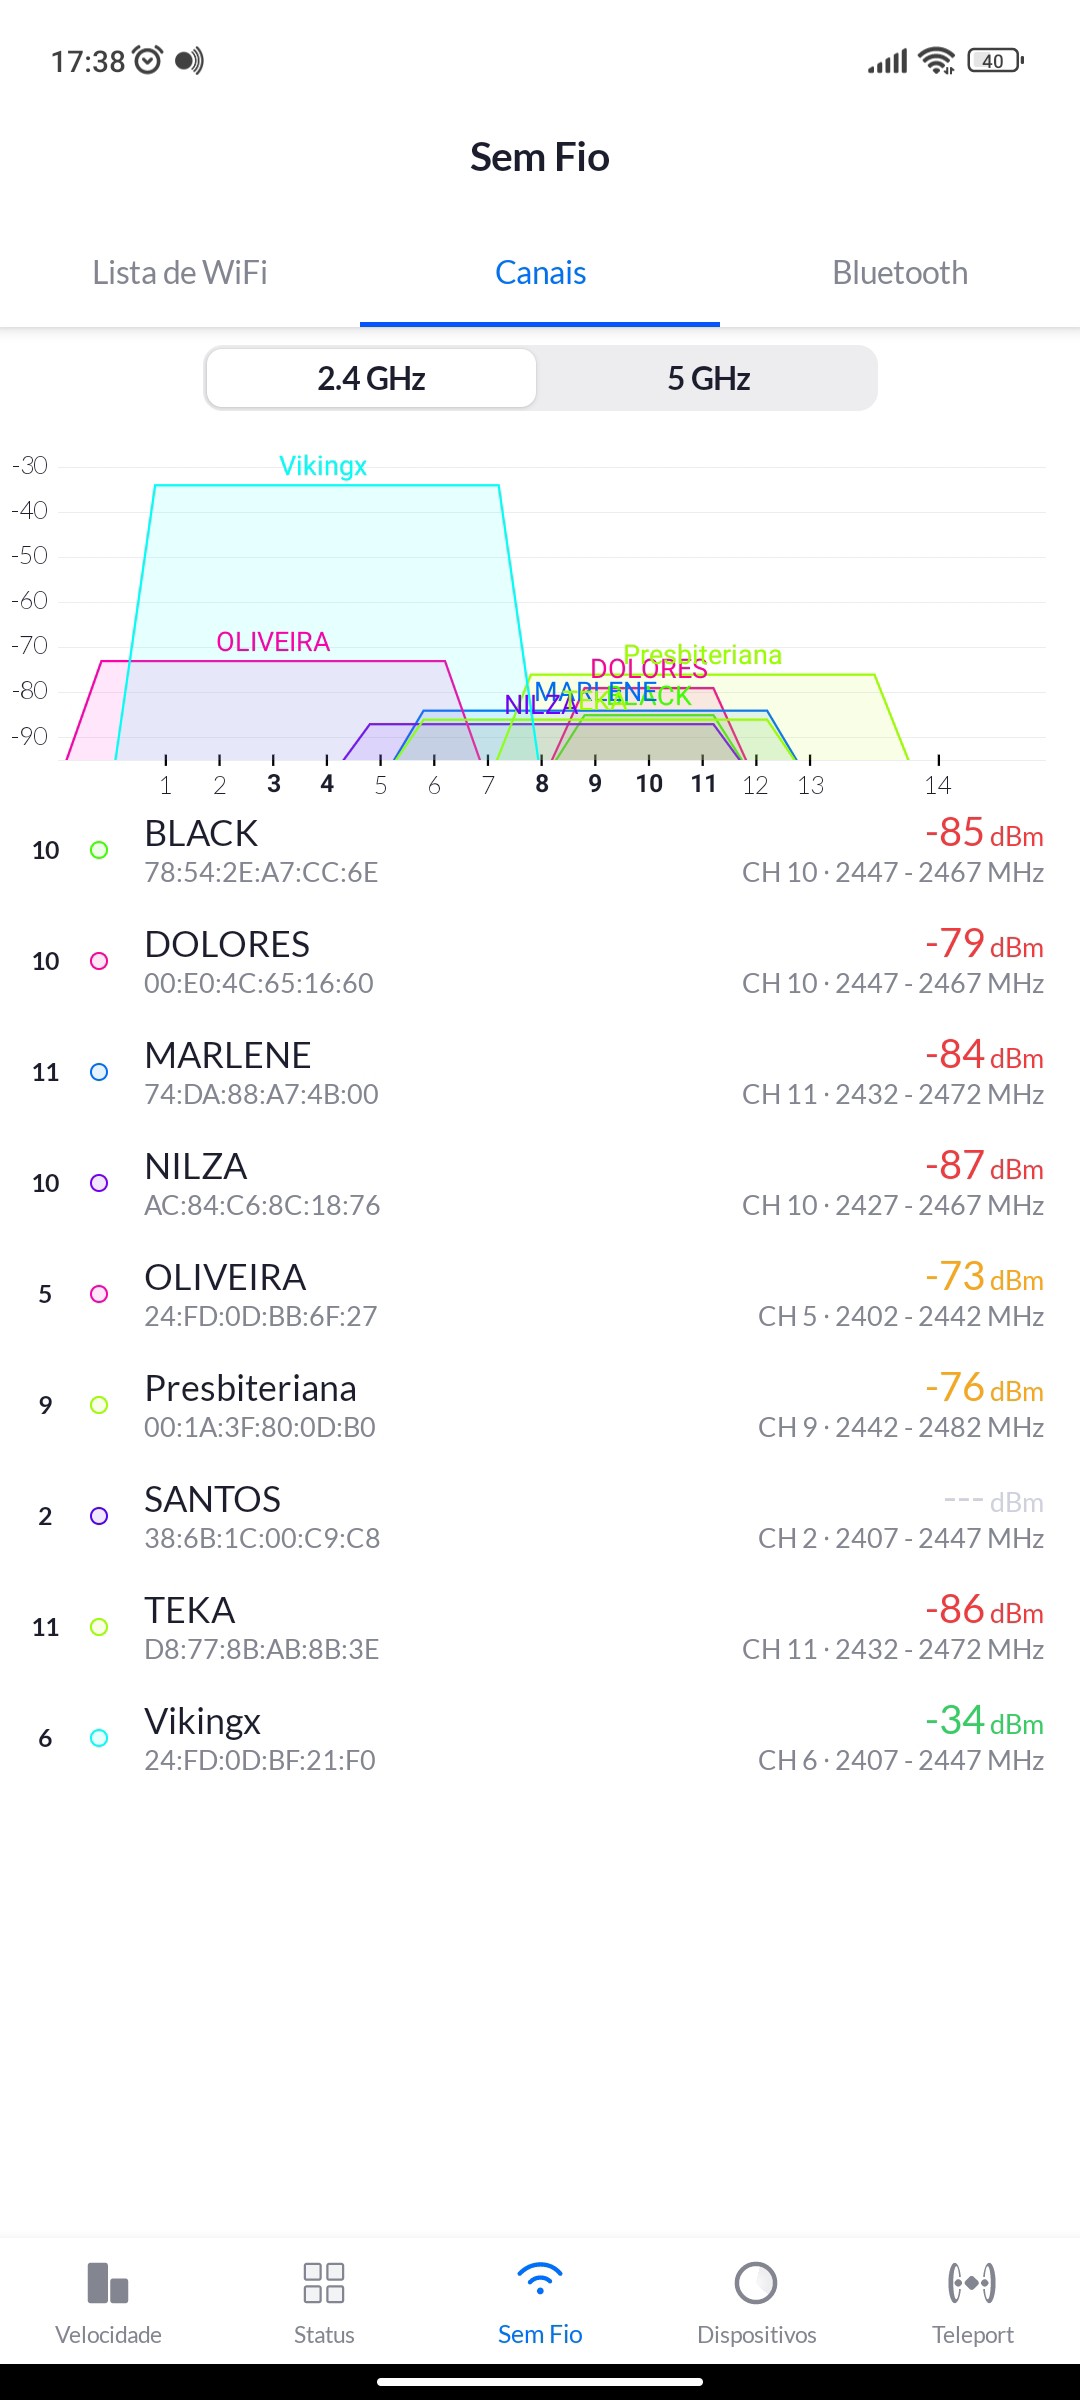The height and width of the screenshot is (2400, 1080).
Task: Tap the SANTOS network row
Action: (x=540, y=1516)
